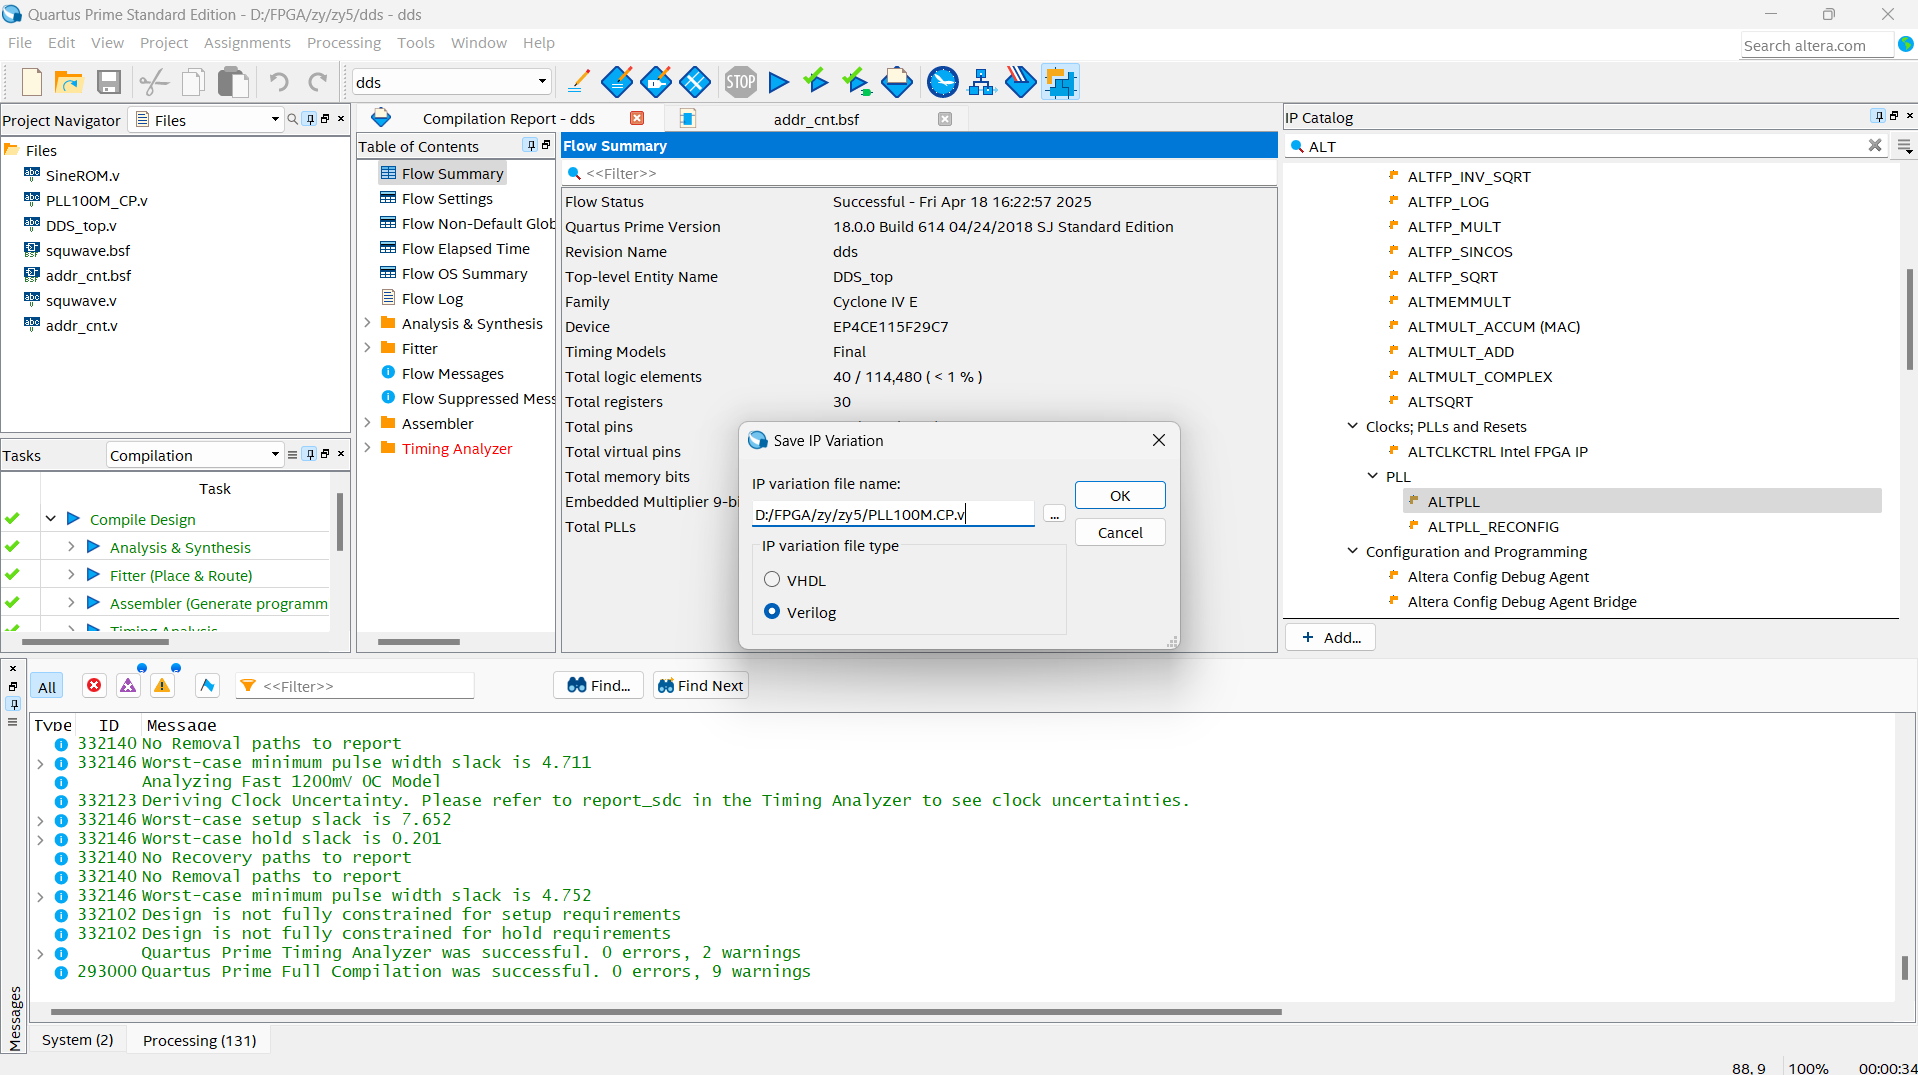The width and height of the screenshot is (1918, 1075).
Task: Expand the Timing Analyzer report folder
Action: pyautogui.click(x=367, y=448)
